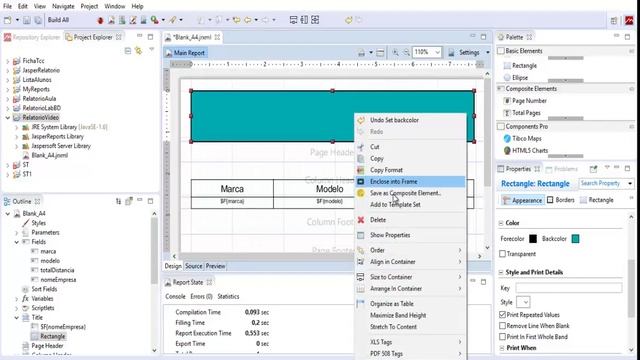Select the JasperReports Library node

tap(58, 136)
